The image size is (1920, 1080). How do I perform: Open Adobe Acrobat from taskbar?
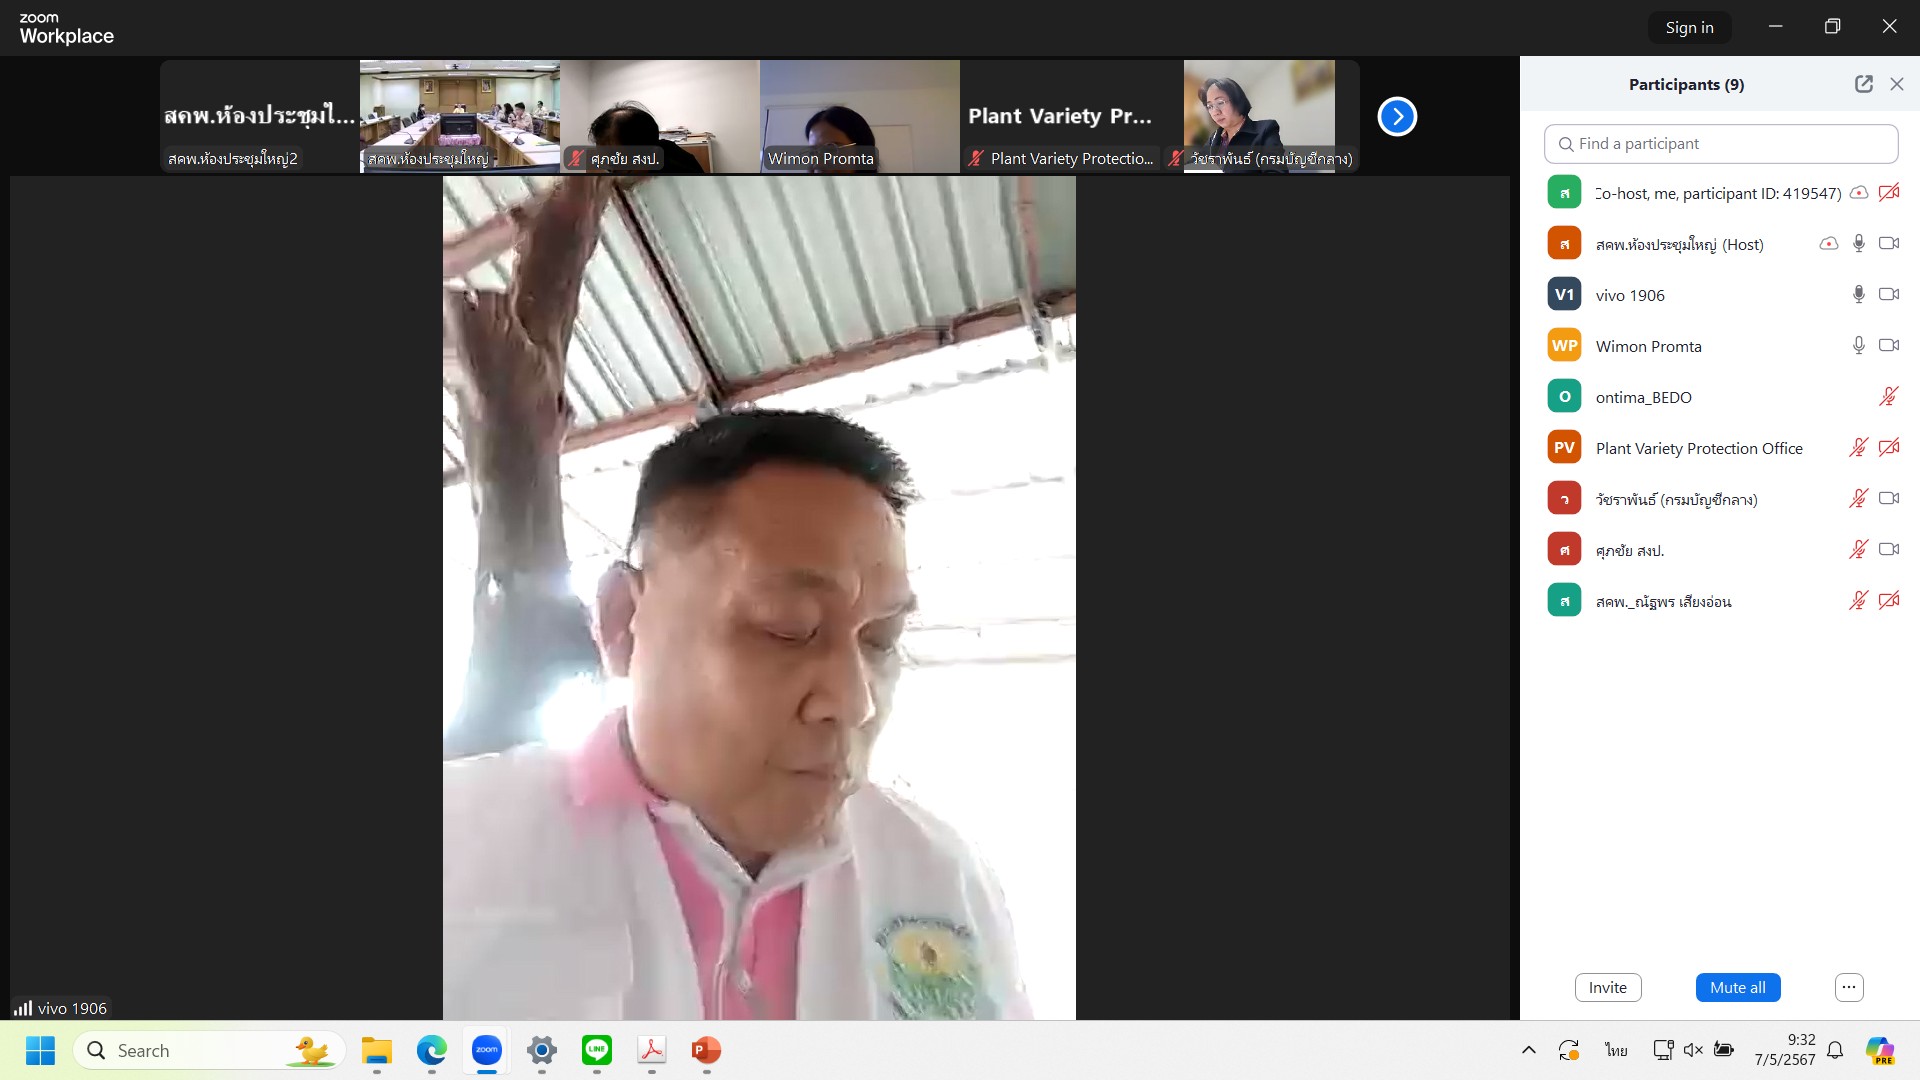[x=652, y=1051]
